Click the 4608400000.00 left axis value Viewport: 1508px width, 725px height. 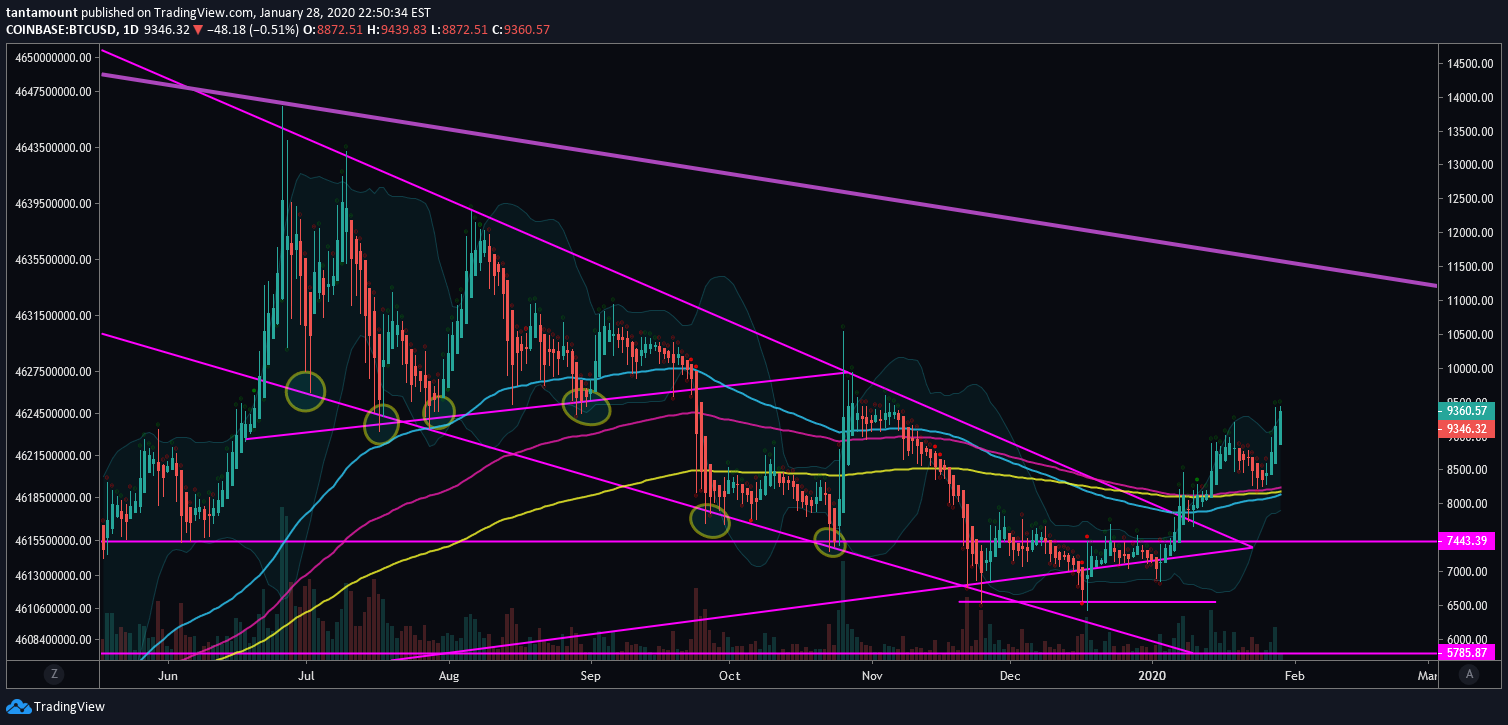(54, 639)
